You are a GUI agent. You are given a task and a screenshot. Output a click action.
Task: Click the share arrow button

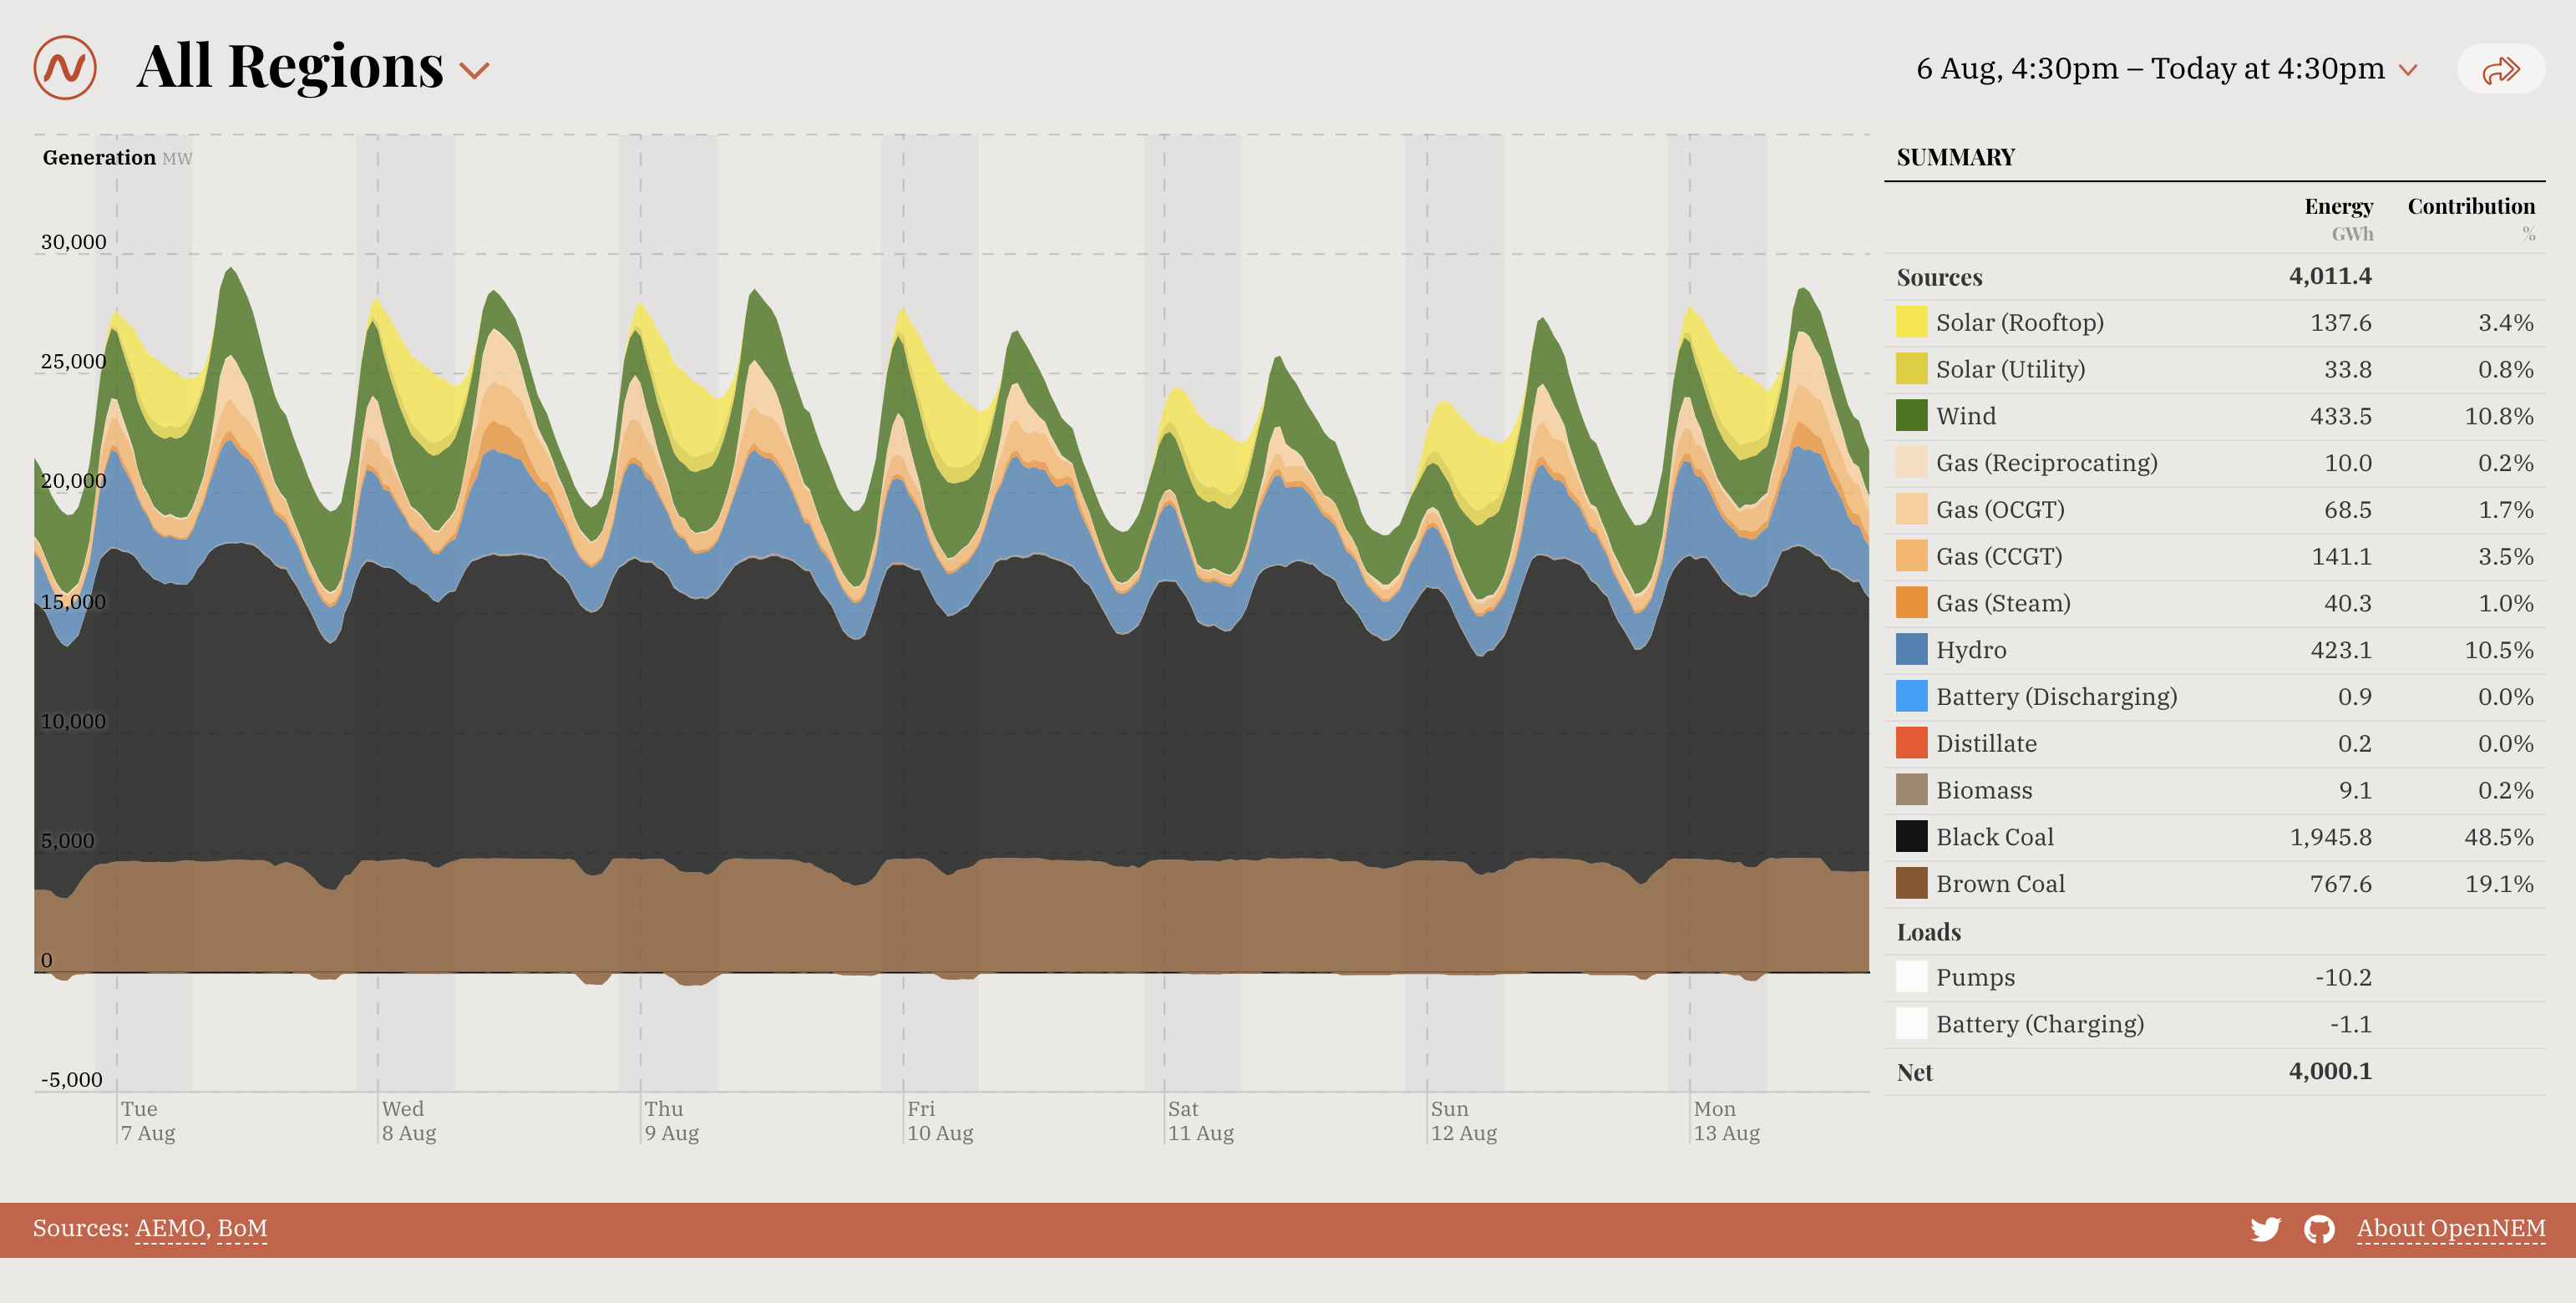[2500, 69]
